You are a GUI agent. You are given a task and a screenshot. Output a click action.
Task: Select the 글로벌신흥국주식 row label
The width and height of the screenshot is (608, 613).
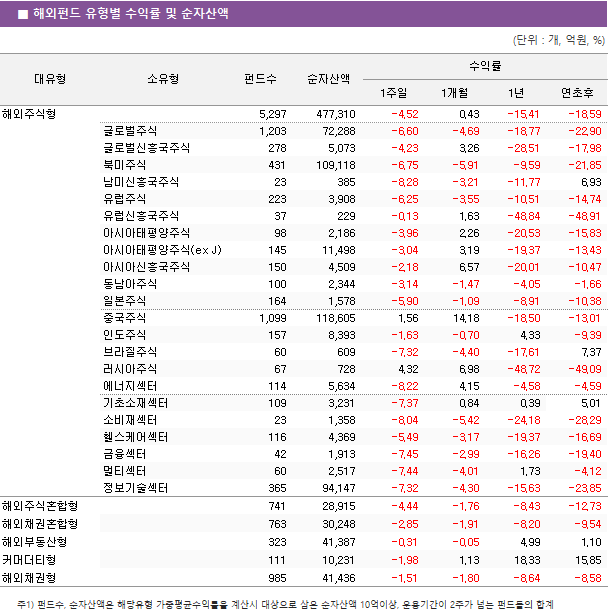point(146,148)
